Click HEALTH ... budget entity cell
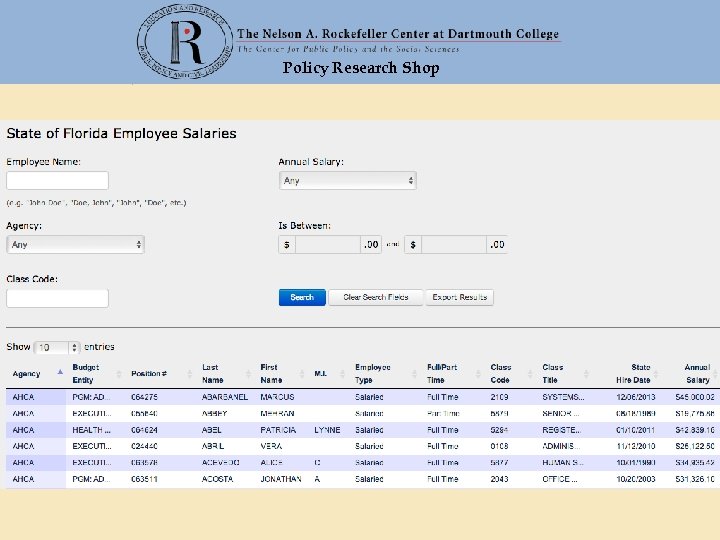Viewport: 720px width, 540px height. coord(91,430)
